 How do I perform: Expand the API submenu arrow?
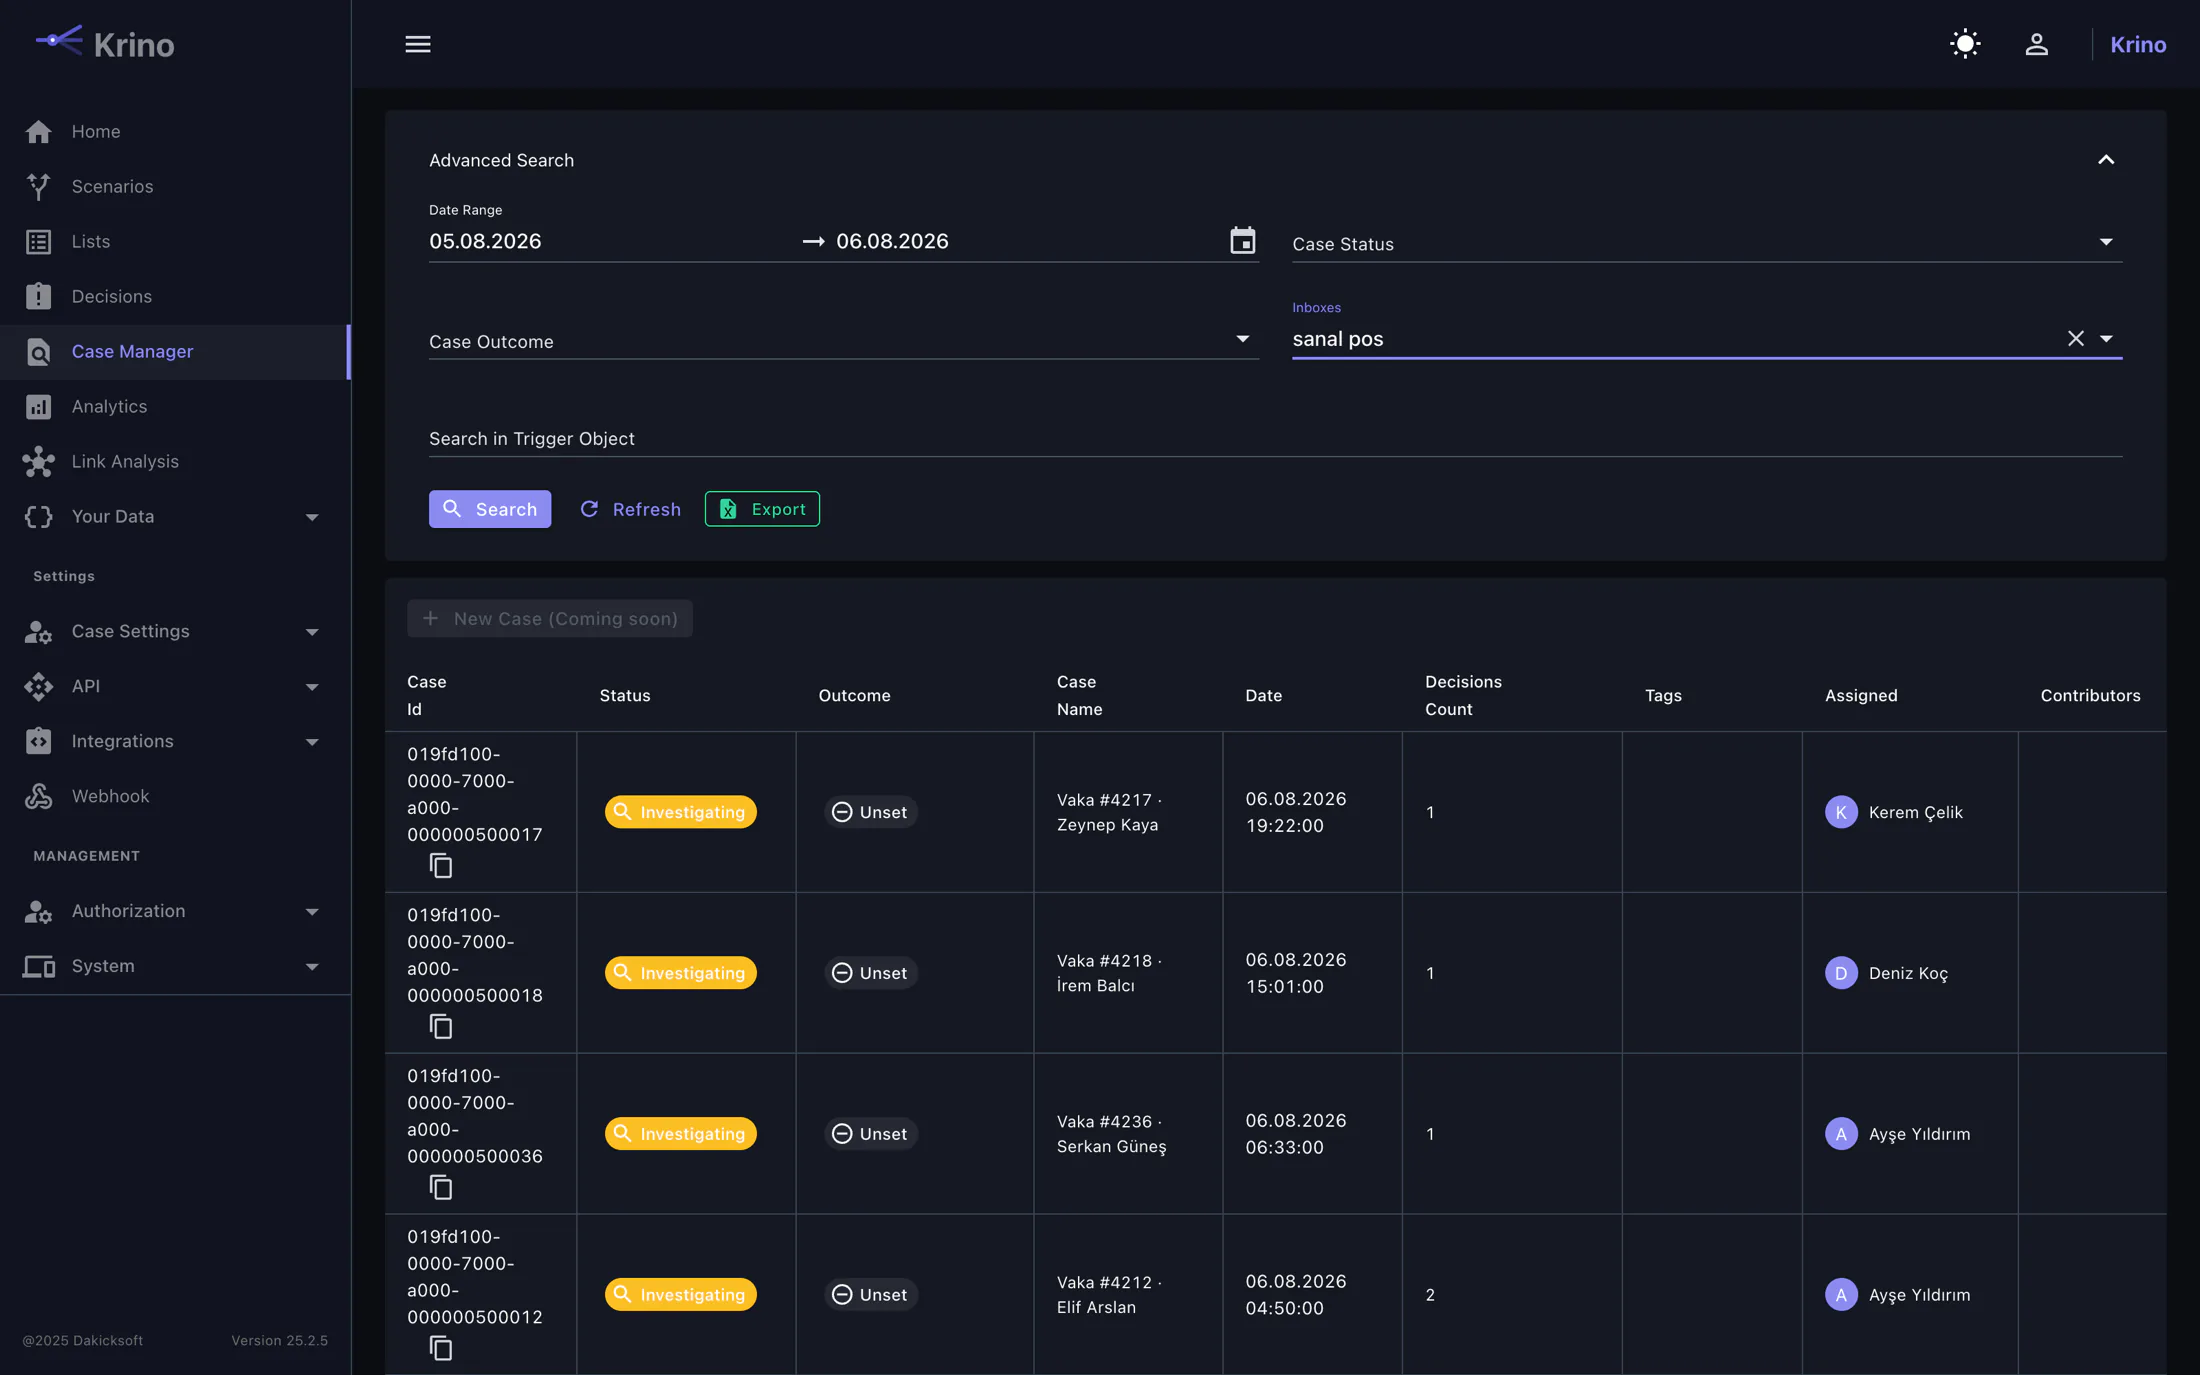coord(312,687)
